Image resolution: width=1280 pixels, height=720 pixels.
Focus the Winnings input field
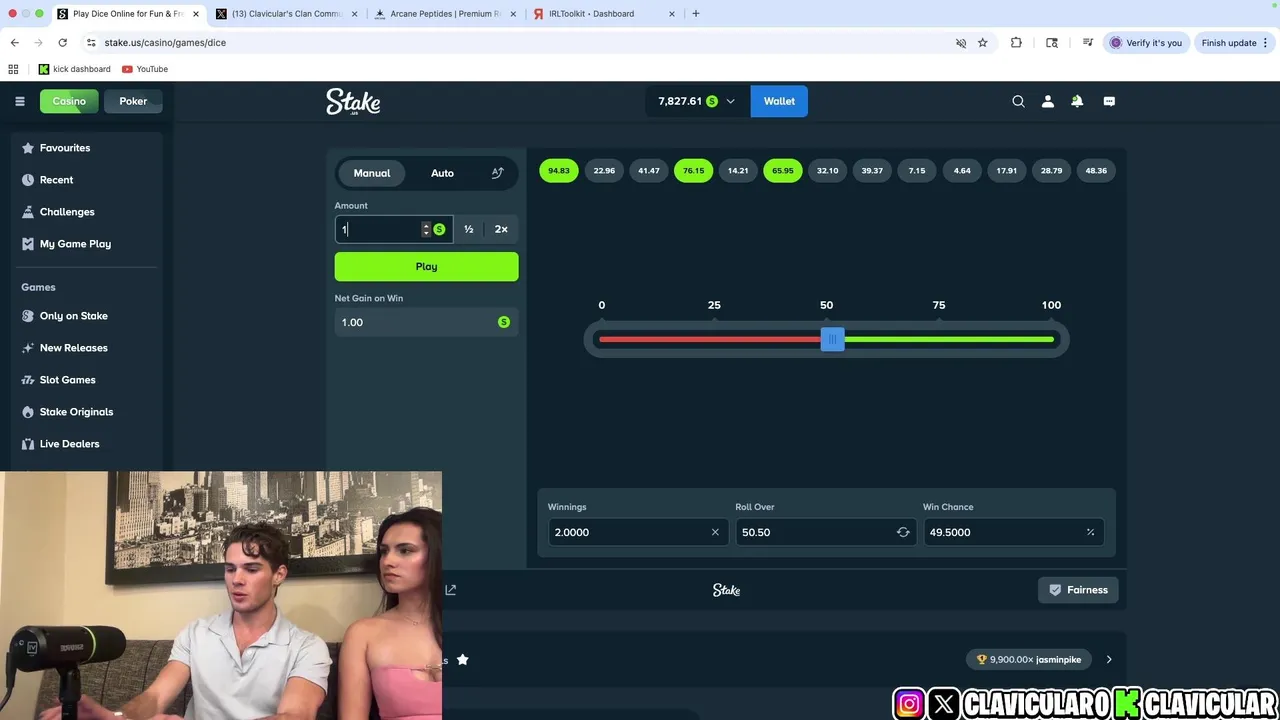(x=637, y=532)
